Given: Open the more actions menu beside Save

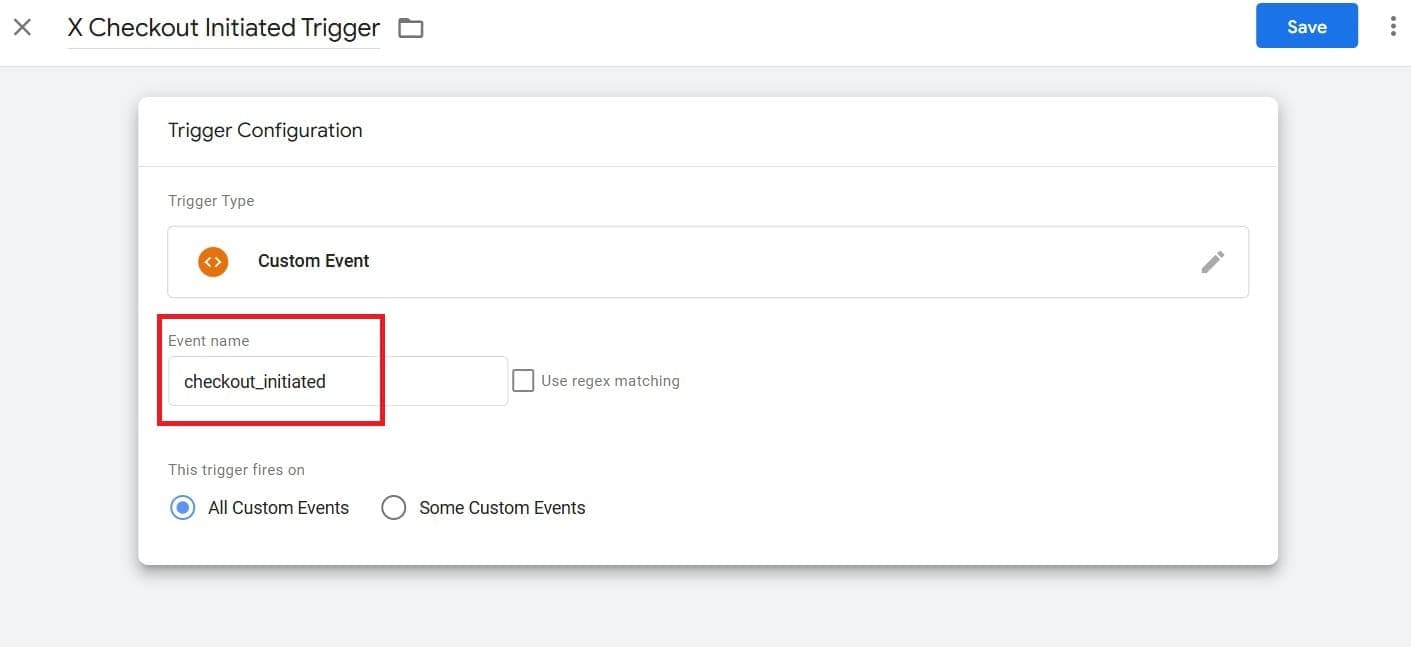Looking at the screenshot, I should click(1393, 25).
